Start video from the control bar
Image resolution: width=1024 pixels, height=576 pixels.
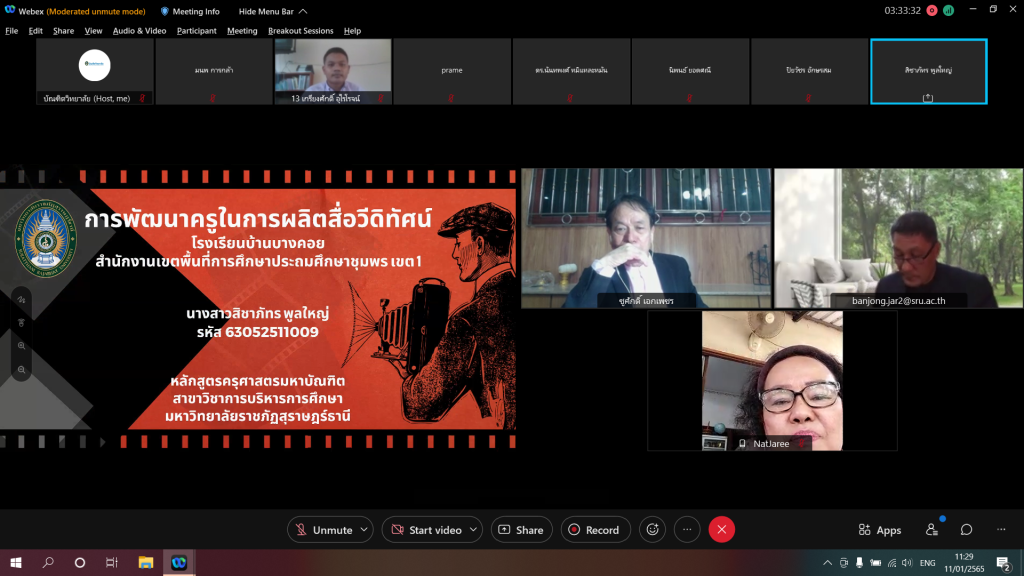(426, 530)
